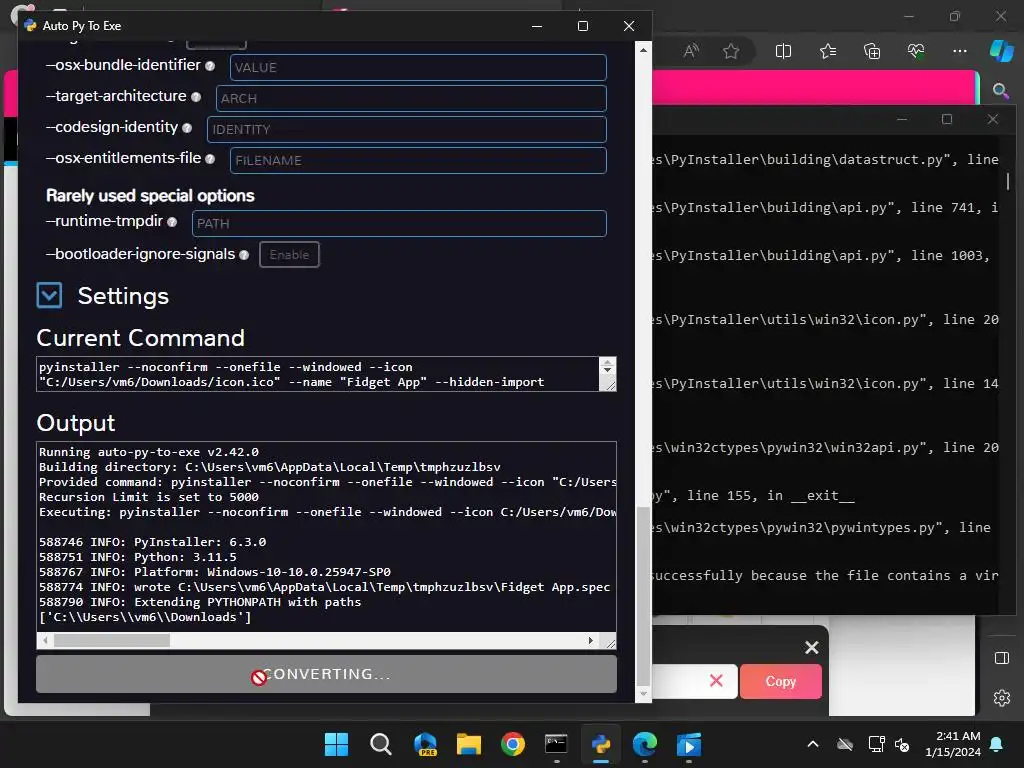The image size is (1024, 768).
Task: Click the cloud sync tray icon
Action: [845, 744]
